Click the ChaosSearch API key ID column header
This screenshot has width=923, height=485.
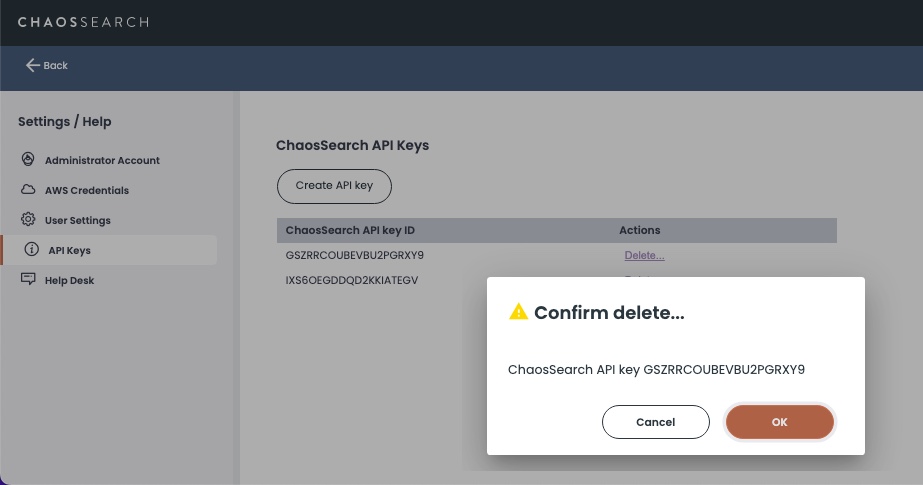pos(350,230)
